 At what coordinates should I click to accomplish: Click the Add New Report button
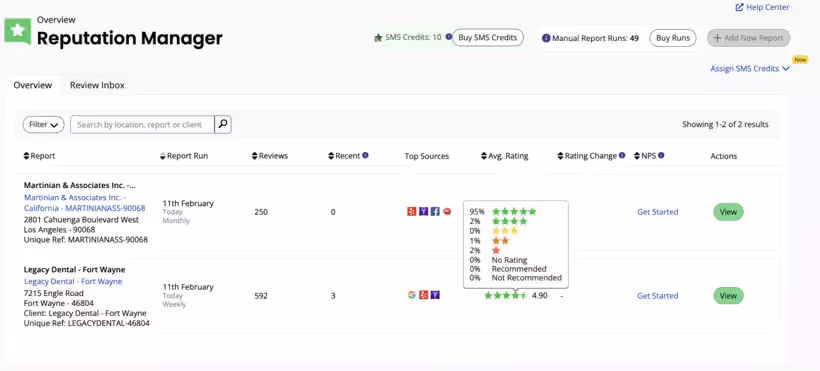(748, 38)
